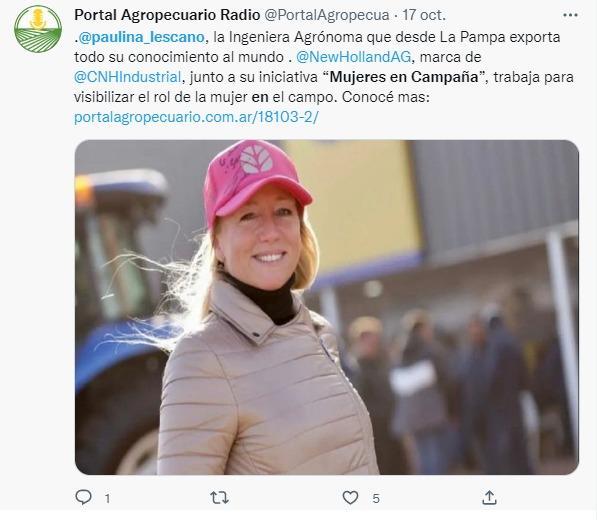Open the share tweet icon
The height and width of the screenshot is (520, 597).
[x=489, y=497]
